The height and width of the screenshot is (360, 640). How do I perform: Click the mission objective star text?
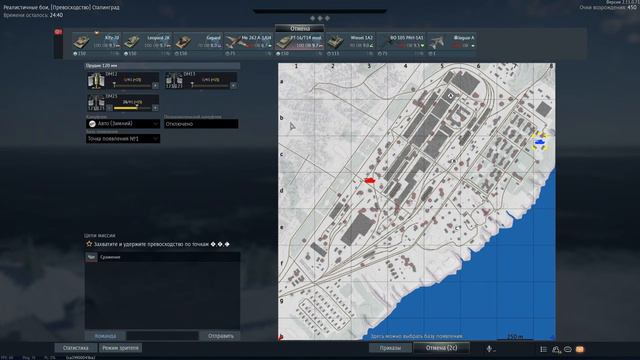pyautogui.click(x=158, y=244)
